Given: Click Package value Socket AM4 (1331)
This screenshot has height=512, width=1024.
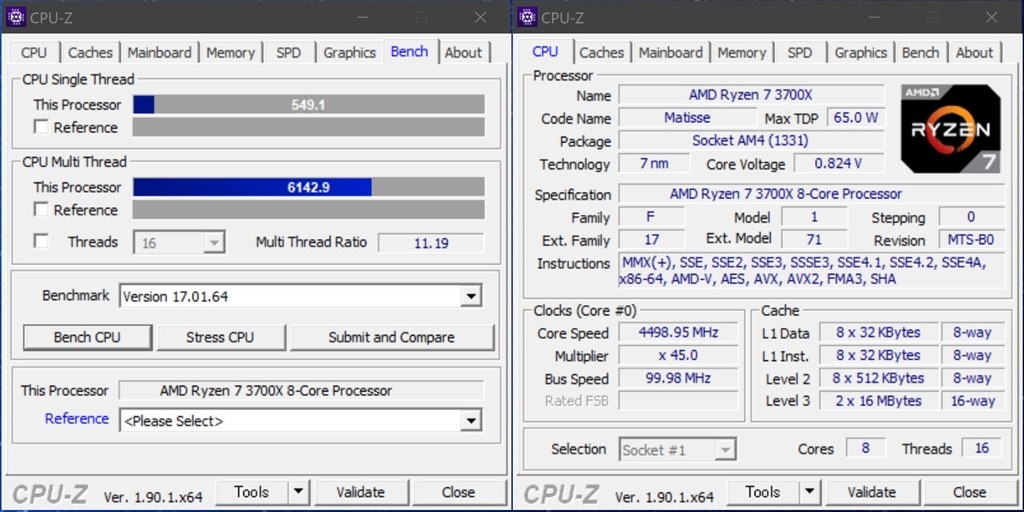Looking at the screenshot, I should (x=751, y=141).
